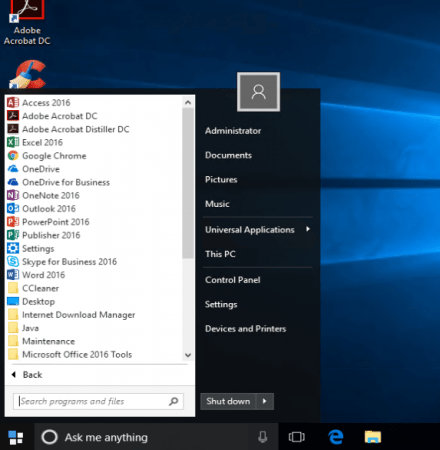The image size is (440, 450).
Task: Open Control Panel from the right pane
Action: point(233,280)
